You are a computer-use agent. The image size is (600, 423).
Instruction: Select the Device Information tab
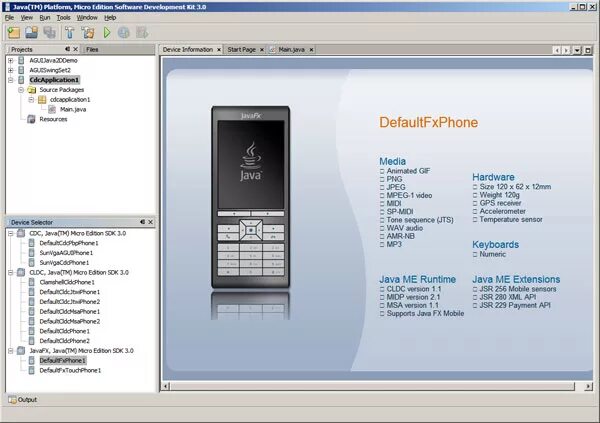pos(188,49)
